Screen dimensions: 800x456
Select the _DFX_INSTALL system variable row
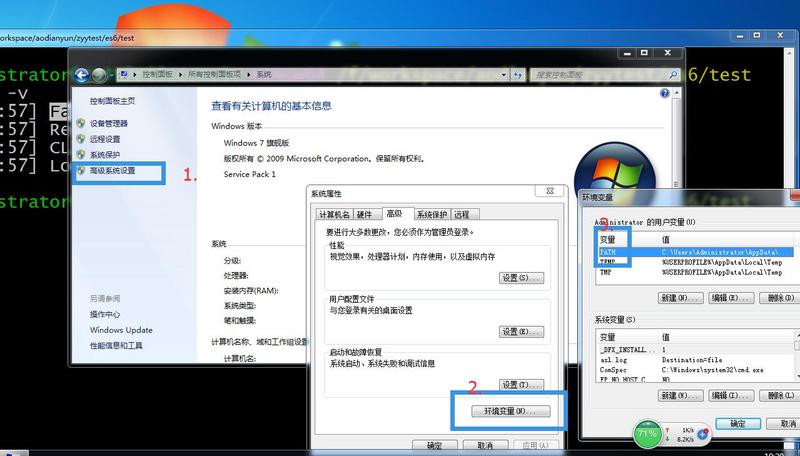click(695, 349)
